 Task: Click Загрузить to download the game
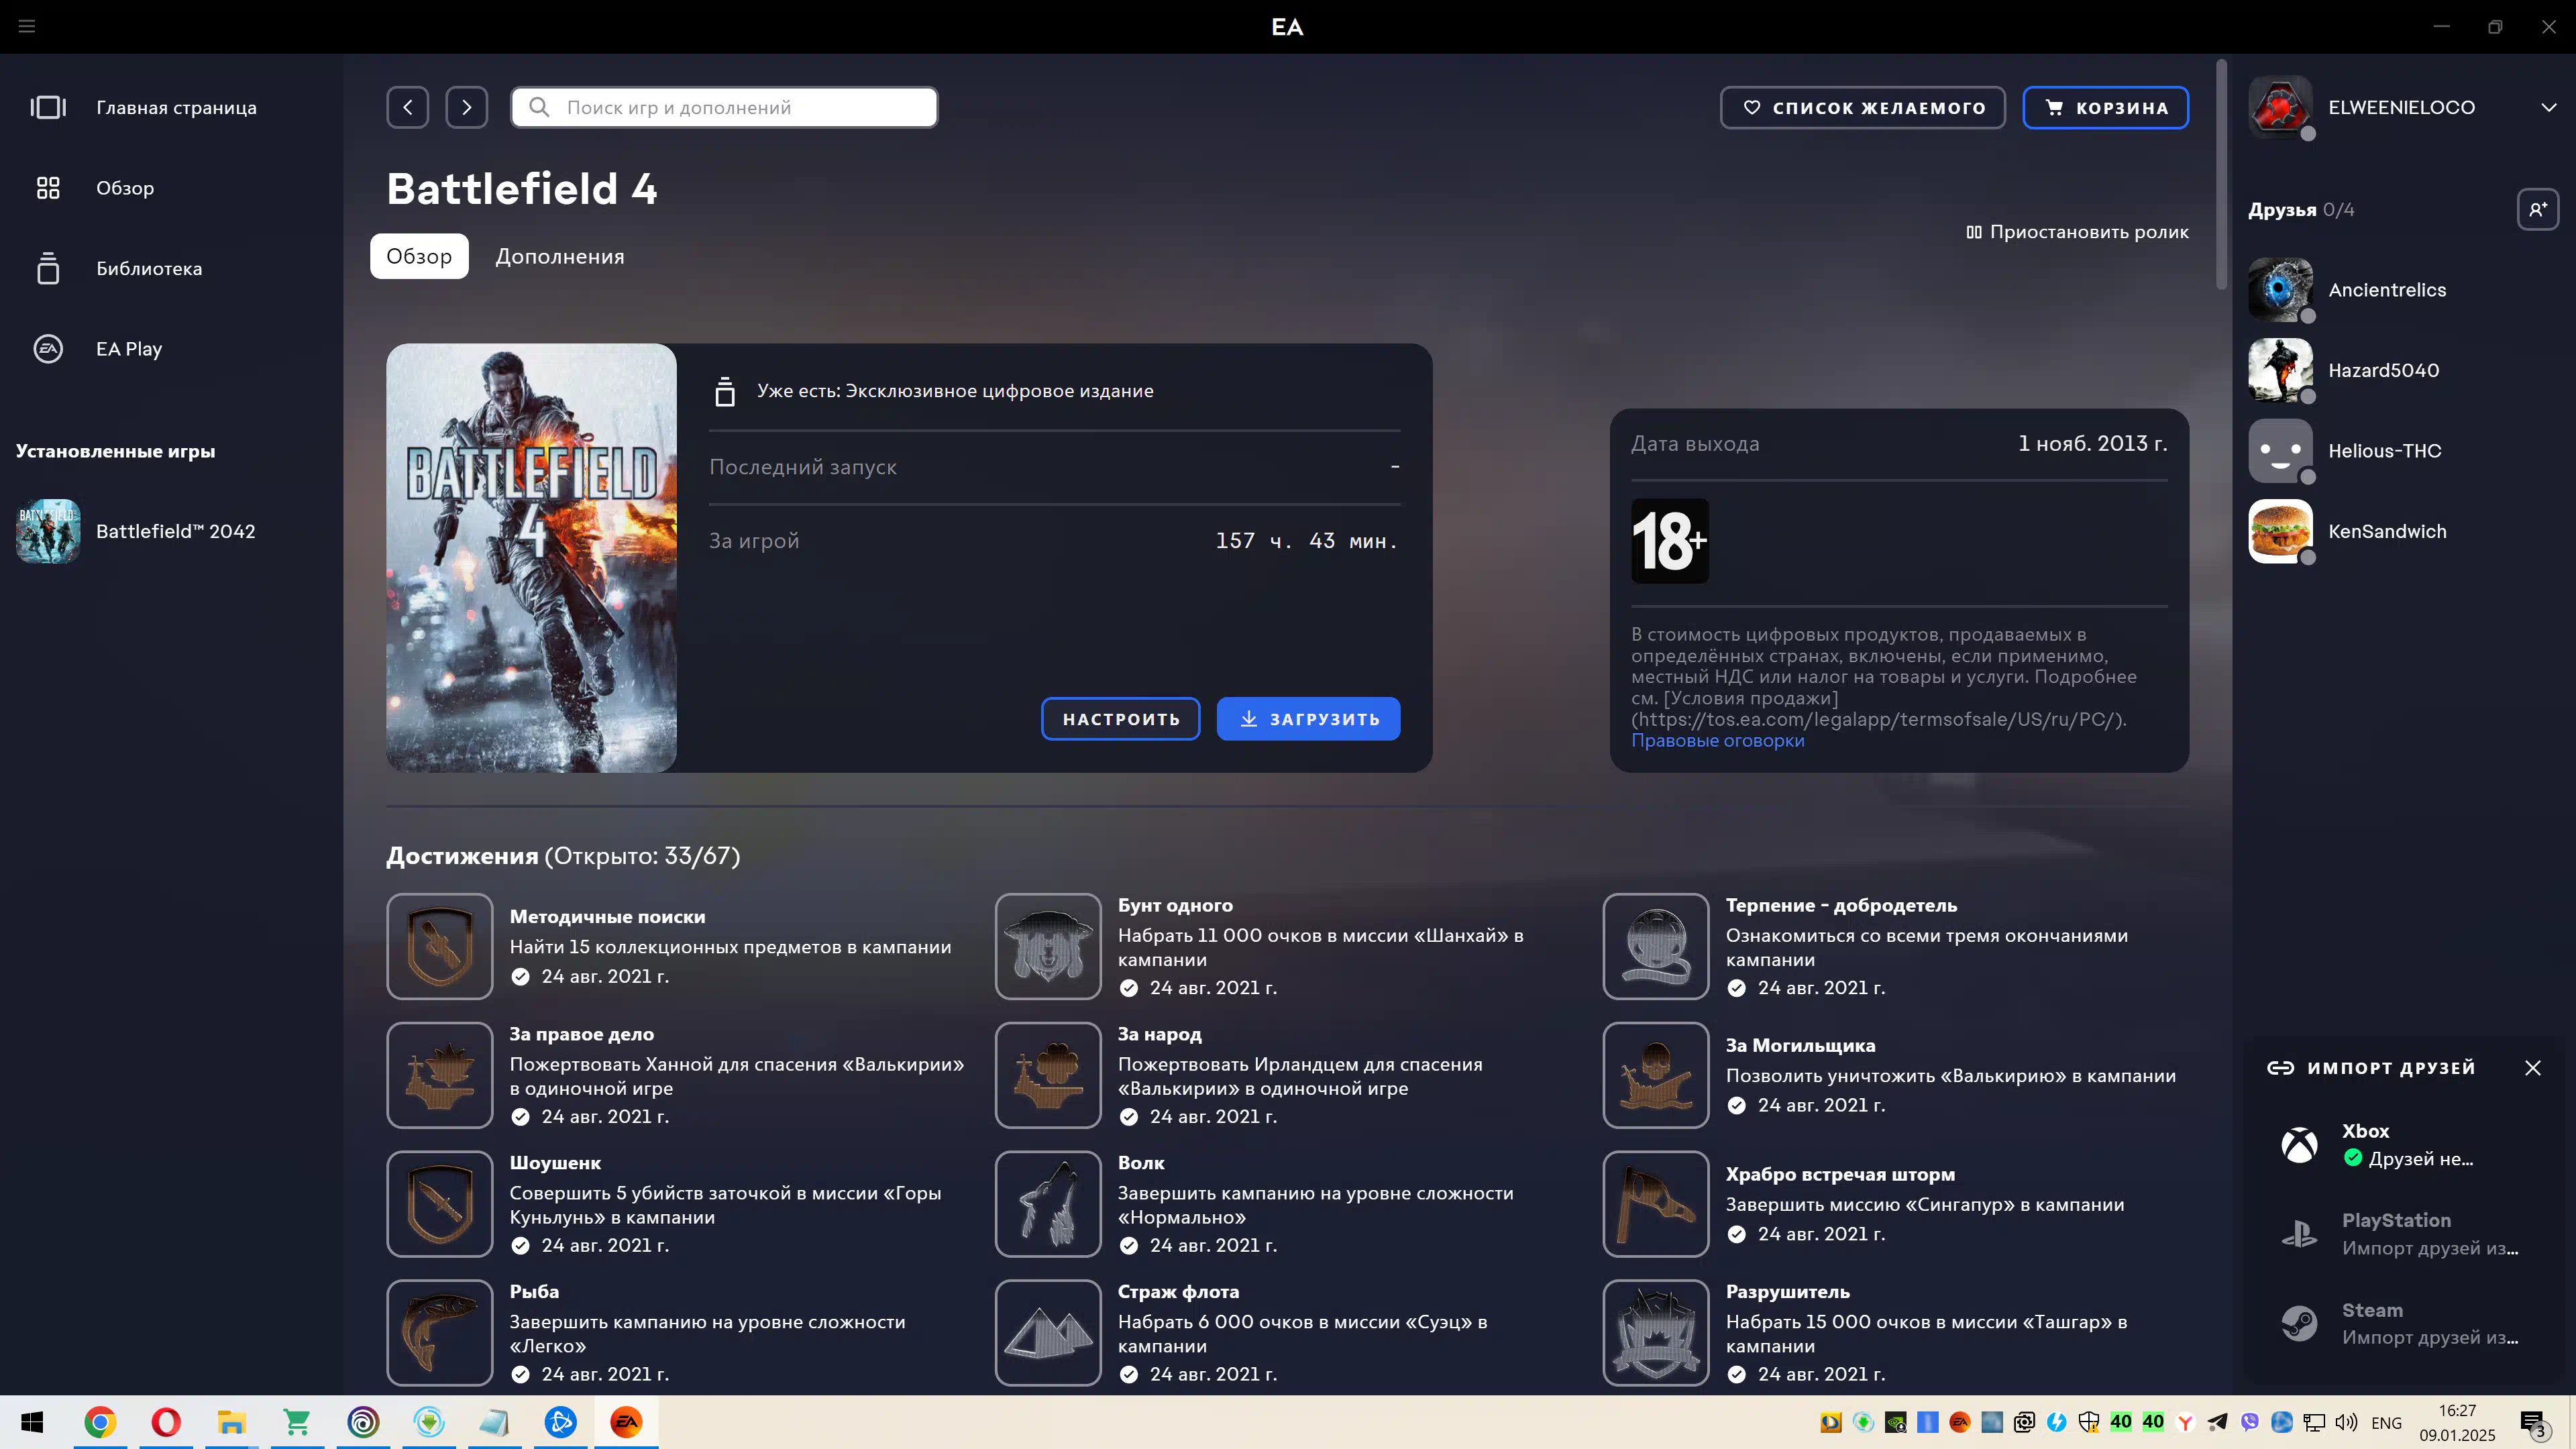coord(1308,719)
